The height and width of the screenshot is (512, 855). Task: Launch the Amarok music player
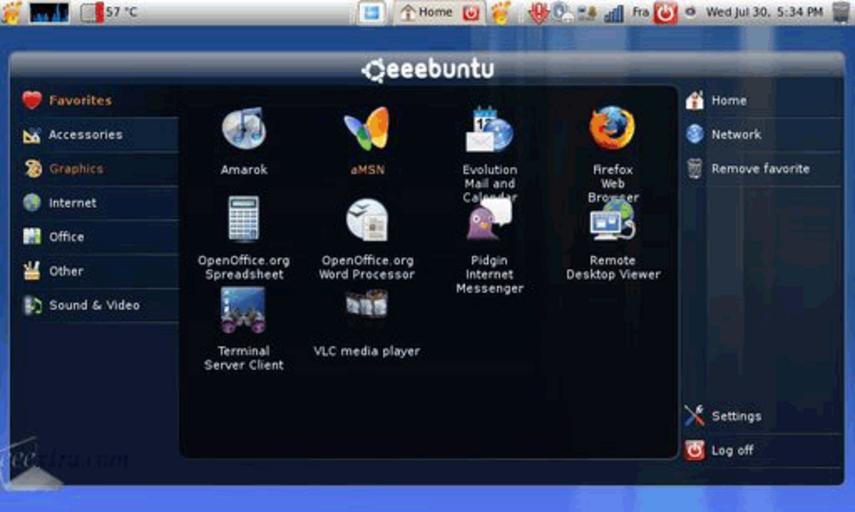243,129
